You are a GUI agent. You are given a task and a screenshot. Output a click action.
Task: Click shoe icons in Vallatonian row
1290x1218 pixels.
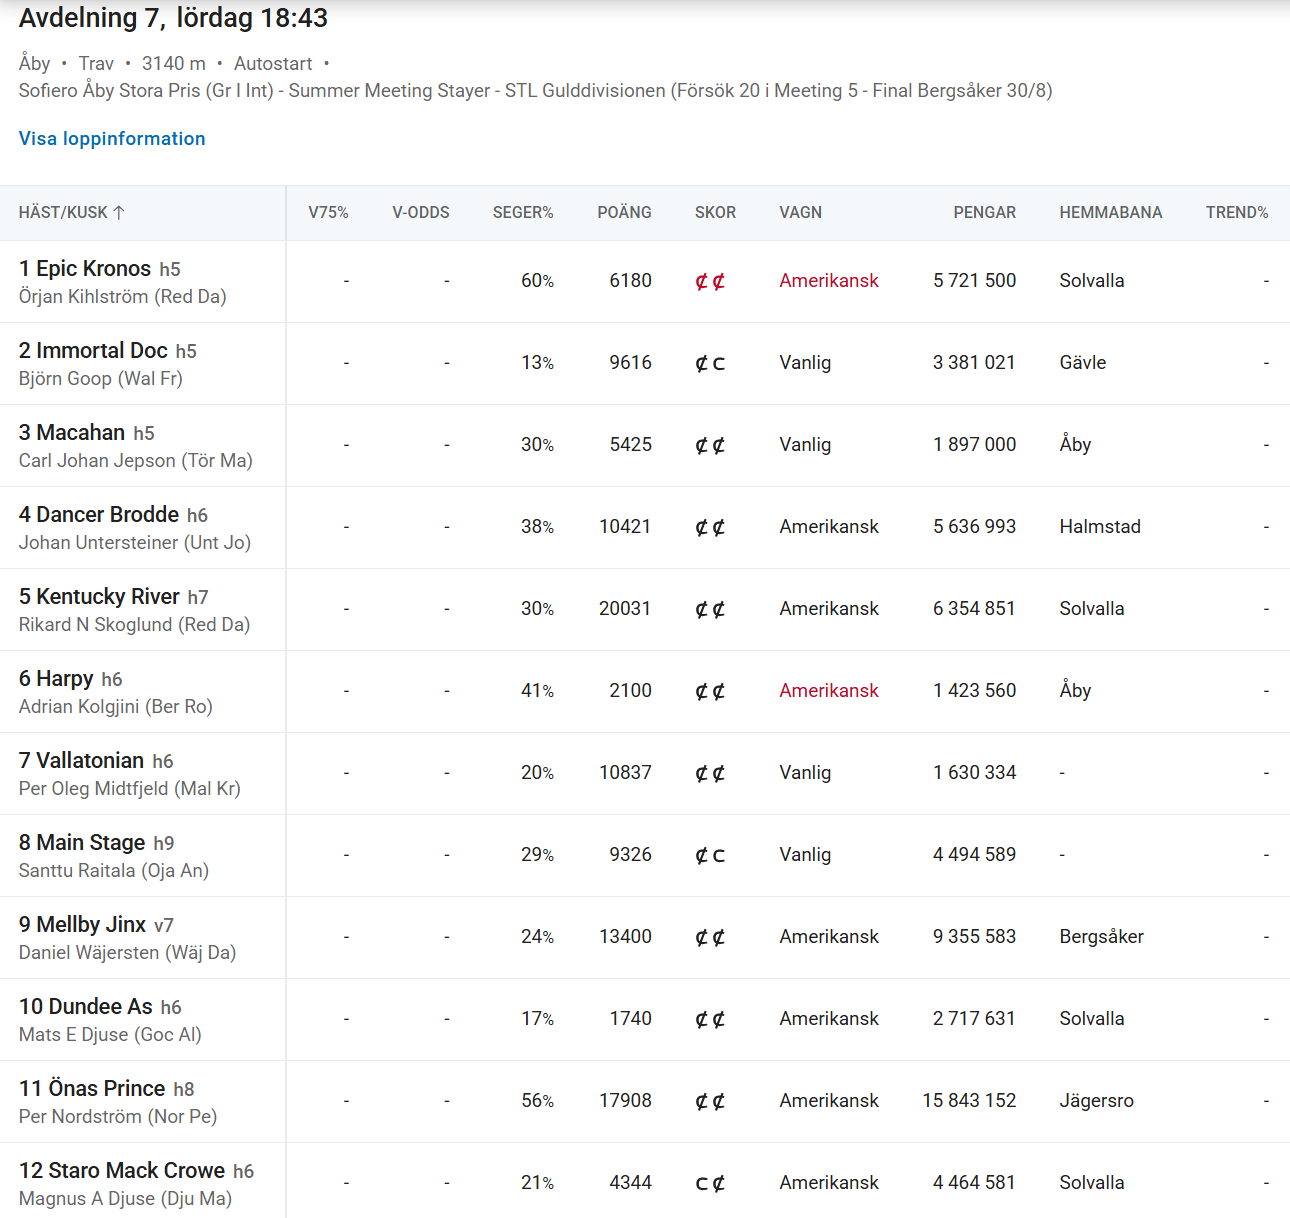[x=710, y=773]
